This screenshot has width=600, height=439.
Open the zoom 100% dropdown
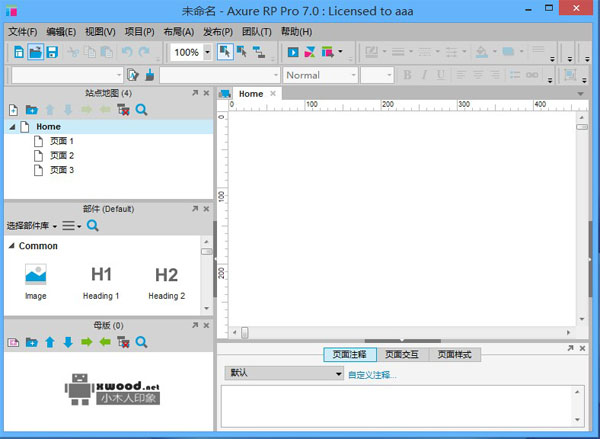(207, 52)
